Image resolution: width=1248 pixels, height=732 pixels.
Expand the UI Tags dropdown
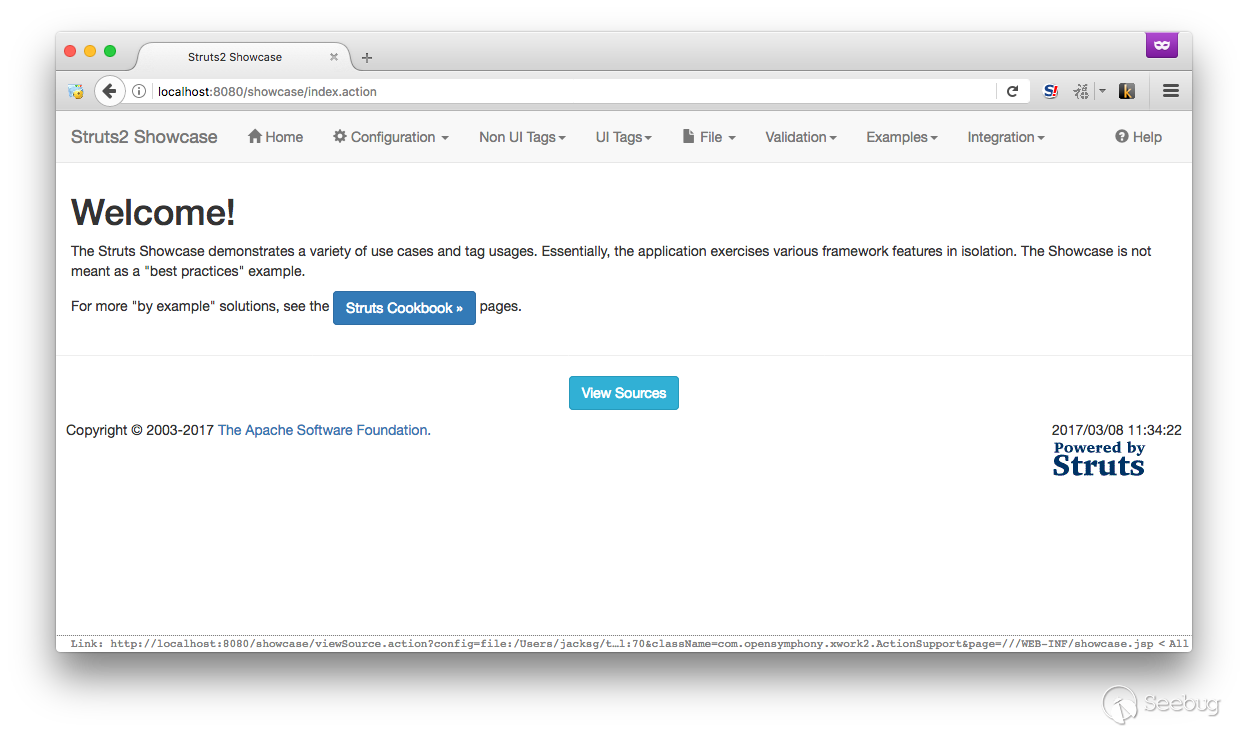(x=624, y=137)
